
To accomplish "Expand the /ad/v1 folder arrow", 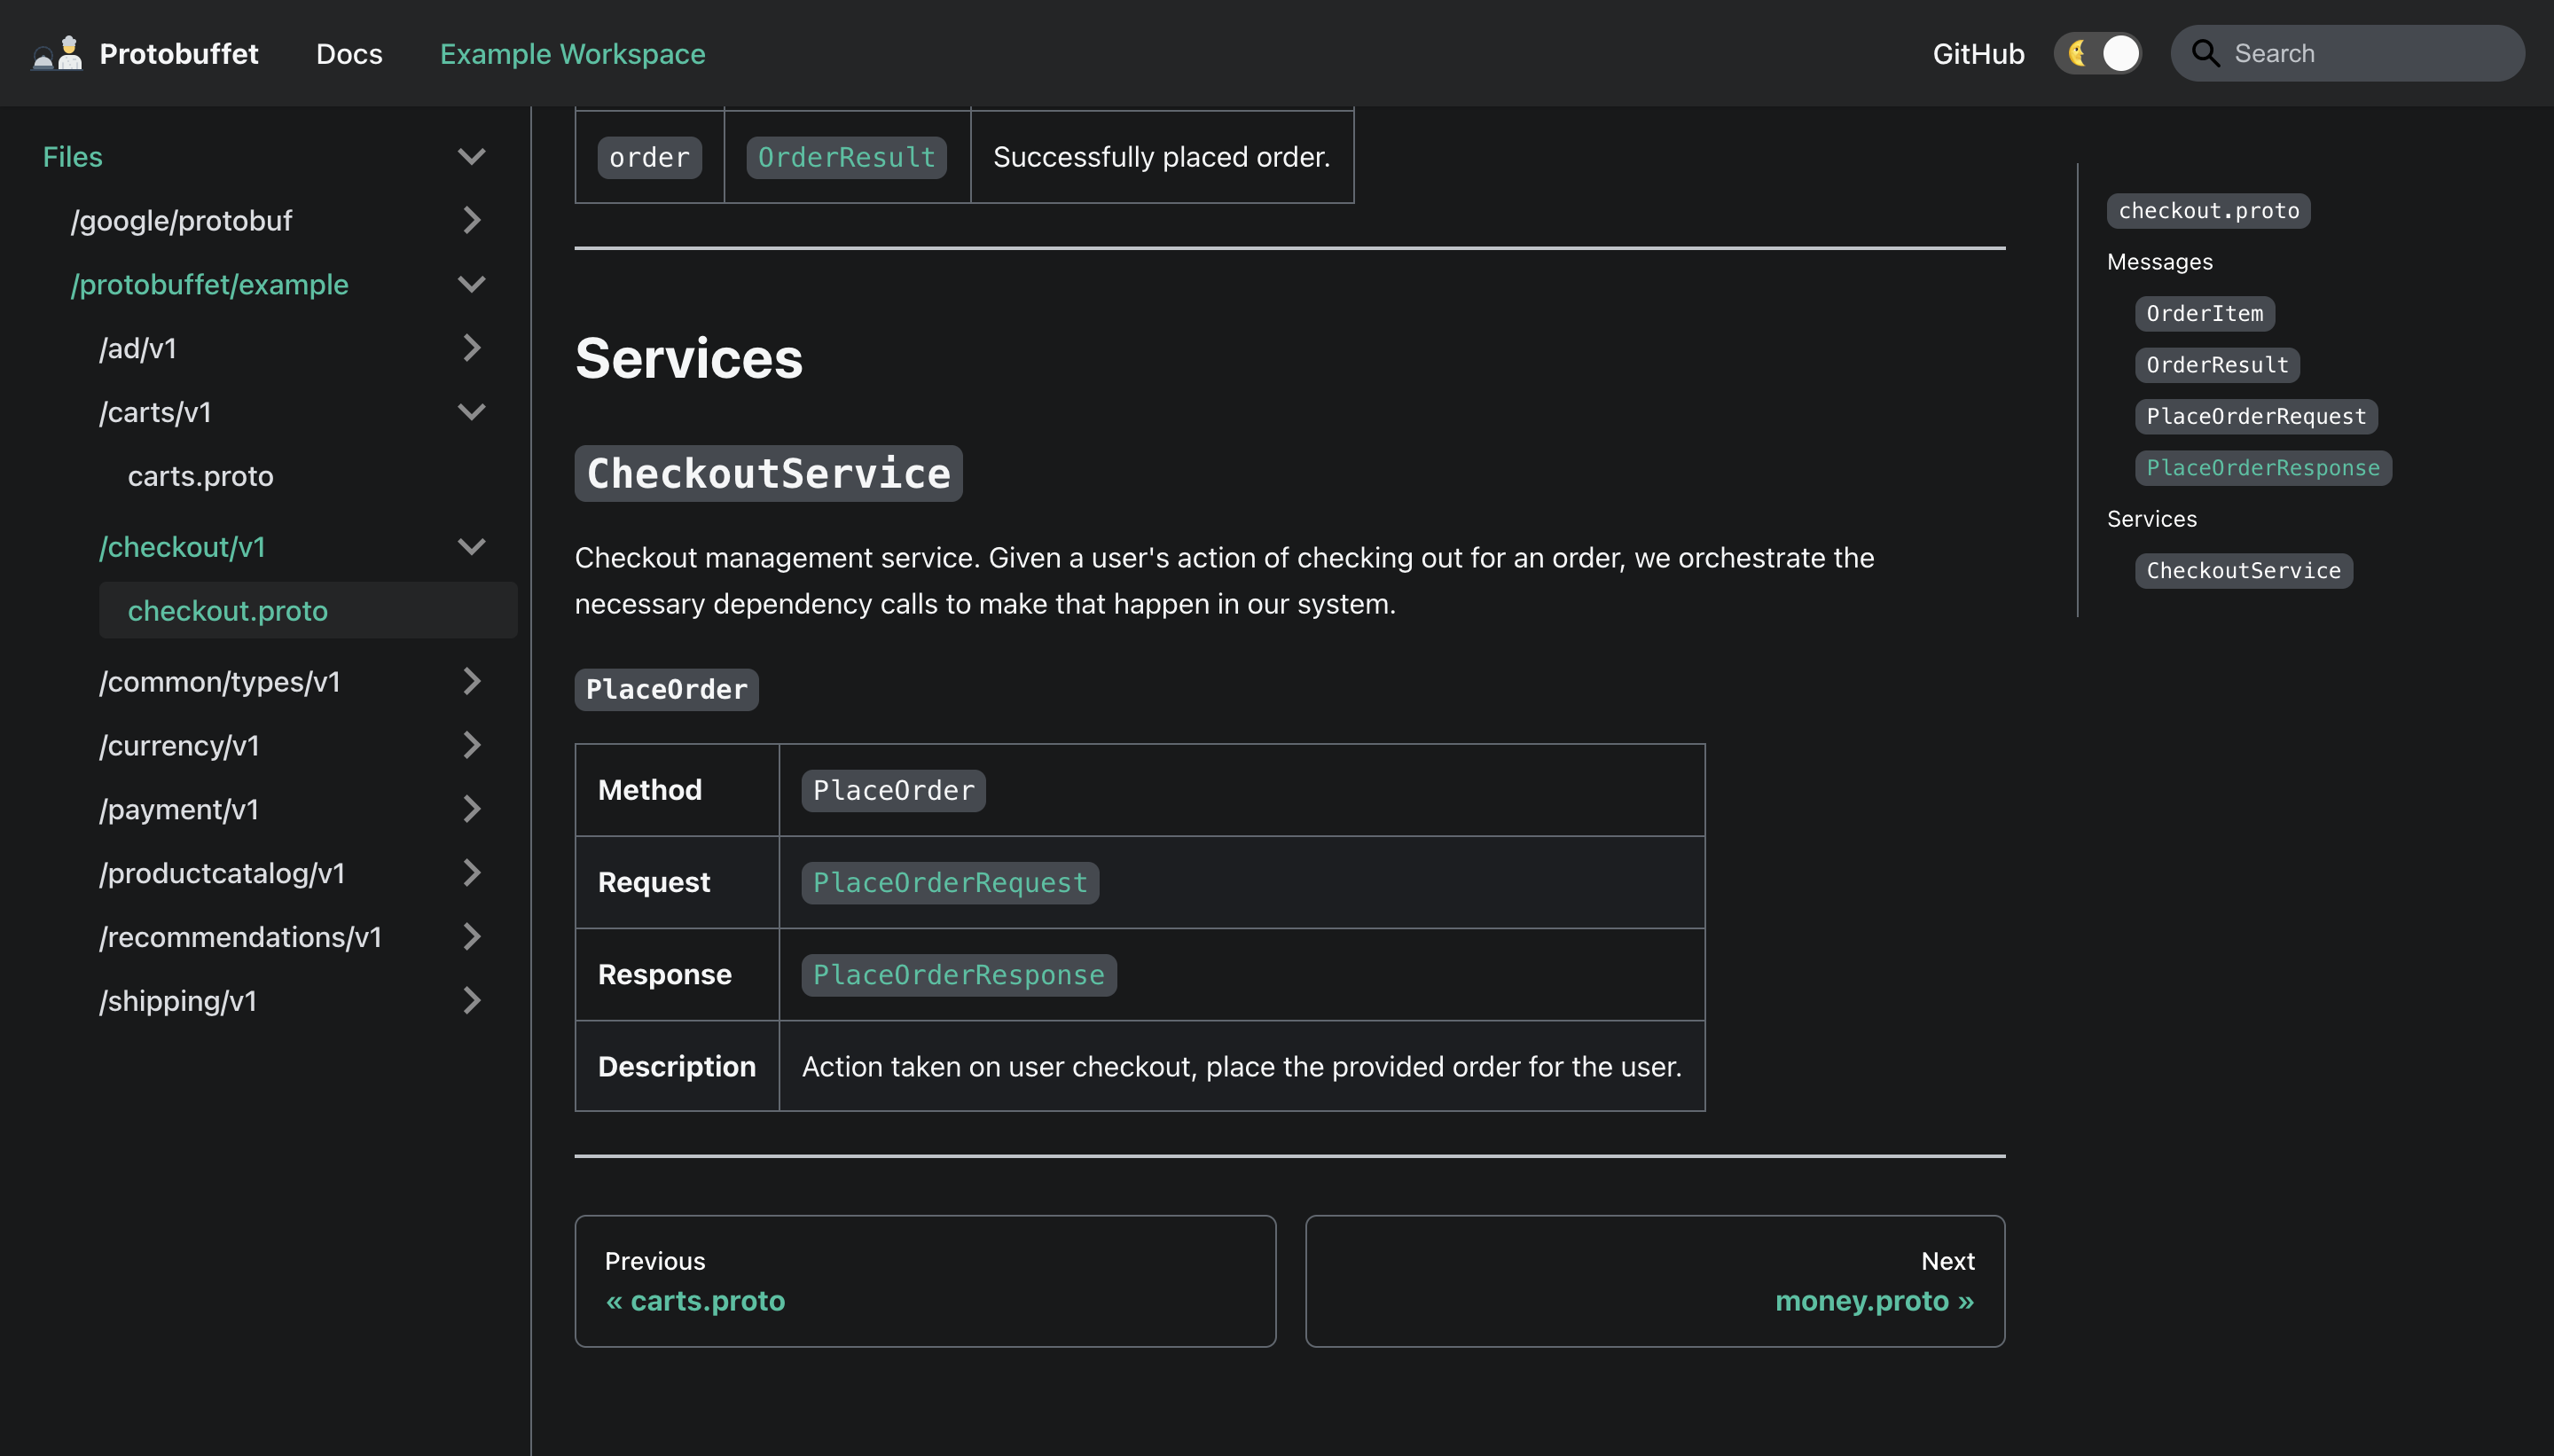I will 471,348.
